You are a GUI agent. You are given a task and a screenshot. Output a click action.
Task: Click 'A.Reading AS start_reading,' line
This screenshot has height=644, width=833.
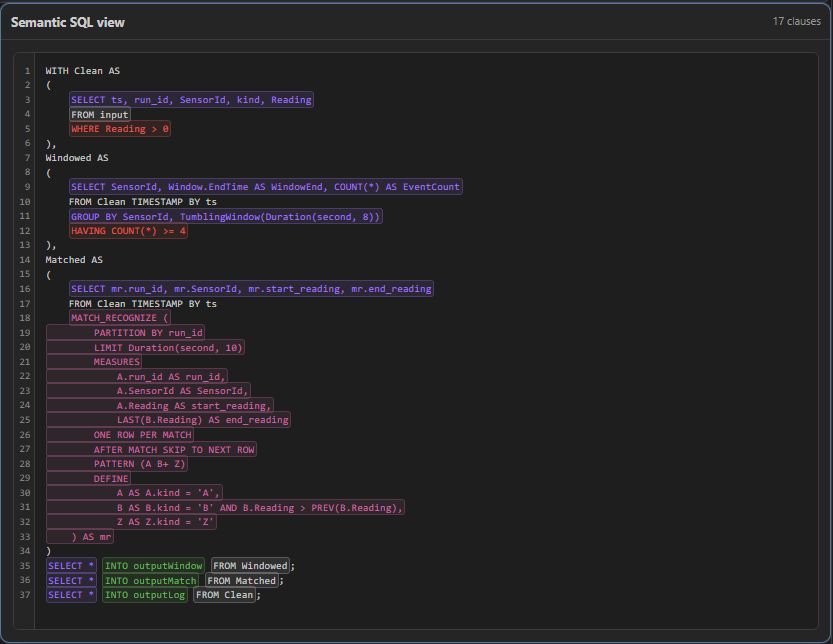coord(160,406)
